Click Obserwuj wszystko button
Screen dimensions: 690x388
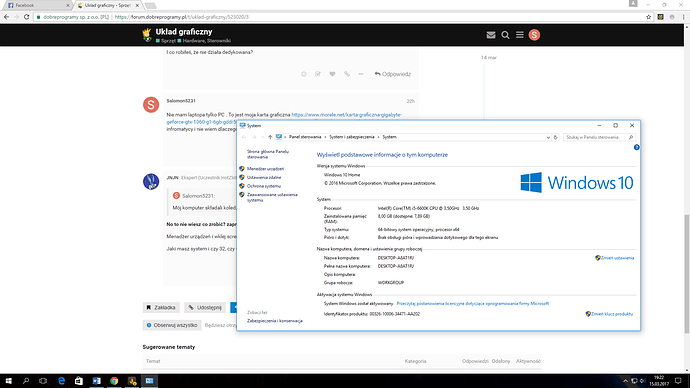(x=172, y=325)
